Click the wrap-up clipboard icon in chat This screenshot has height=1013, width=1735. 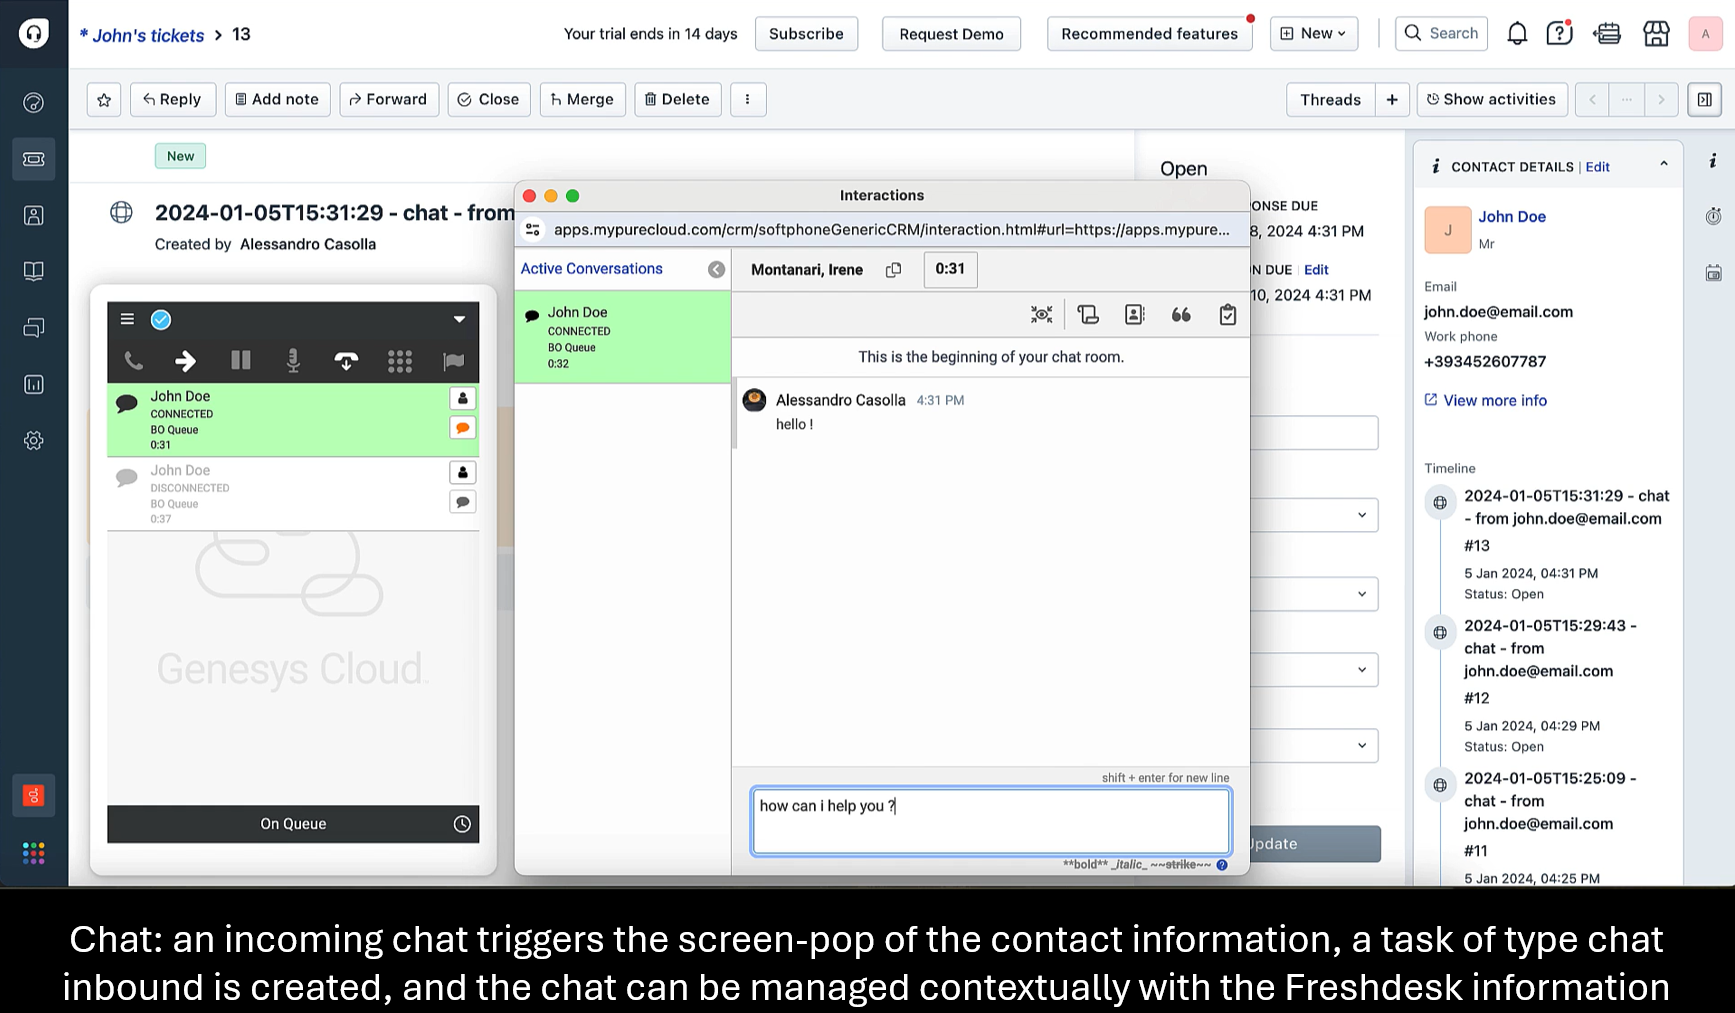1227,315
